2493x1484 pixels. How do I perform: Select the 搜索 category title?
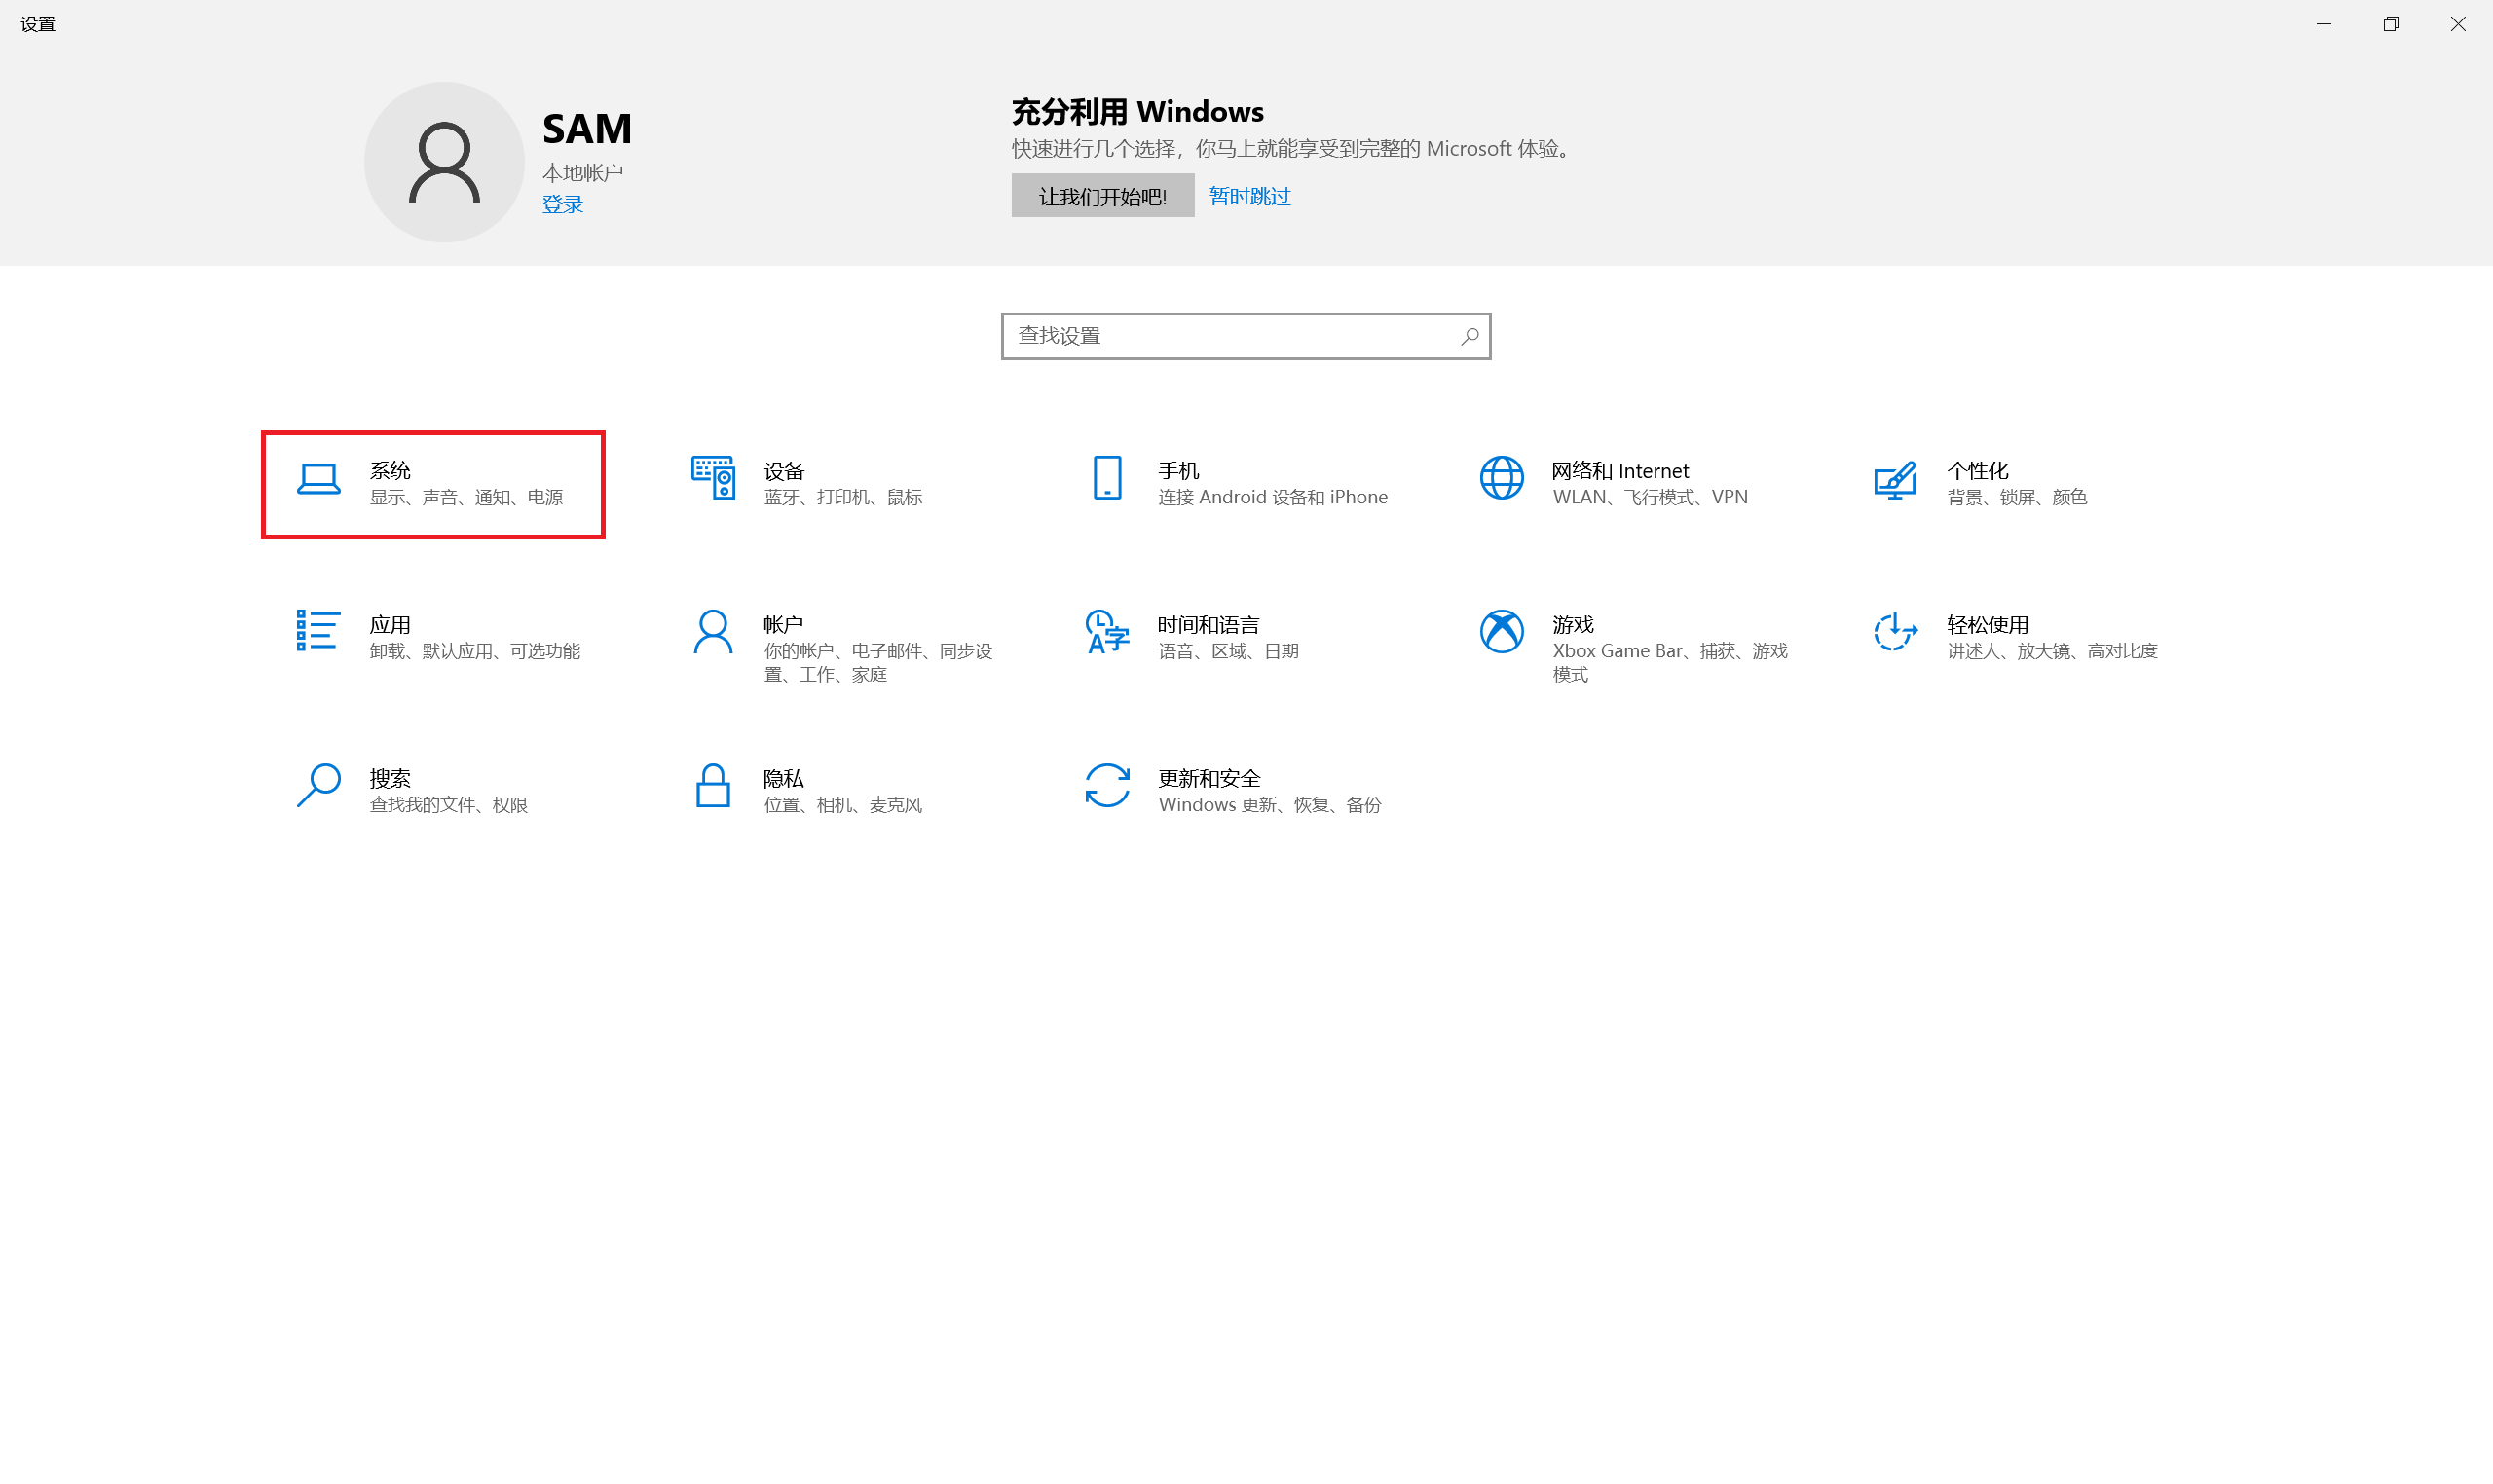[390, 779]
